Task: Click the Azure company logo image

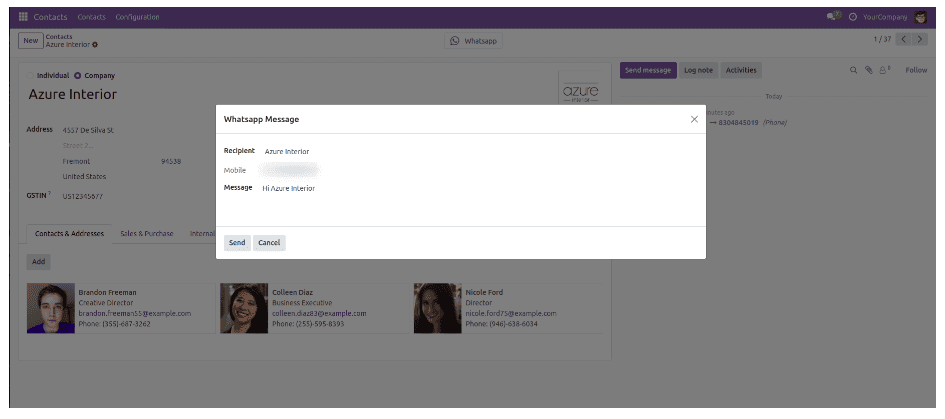Action: (580, 88)
